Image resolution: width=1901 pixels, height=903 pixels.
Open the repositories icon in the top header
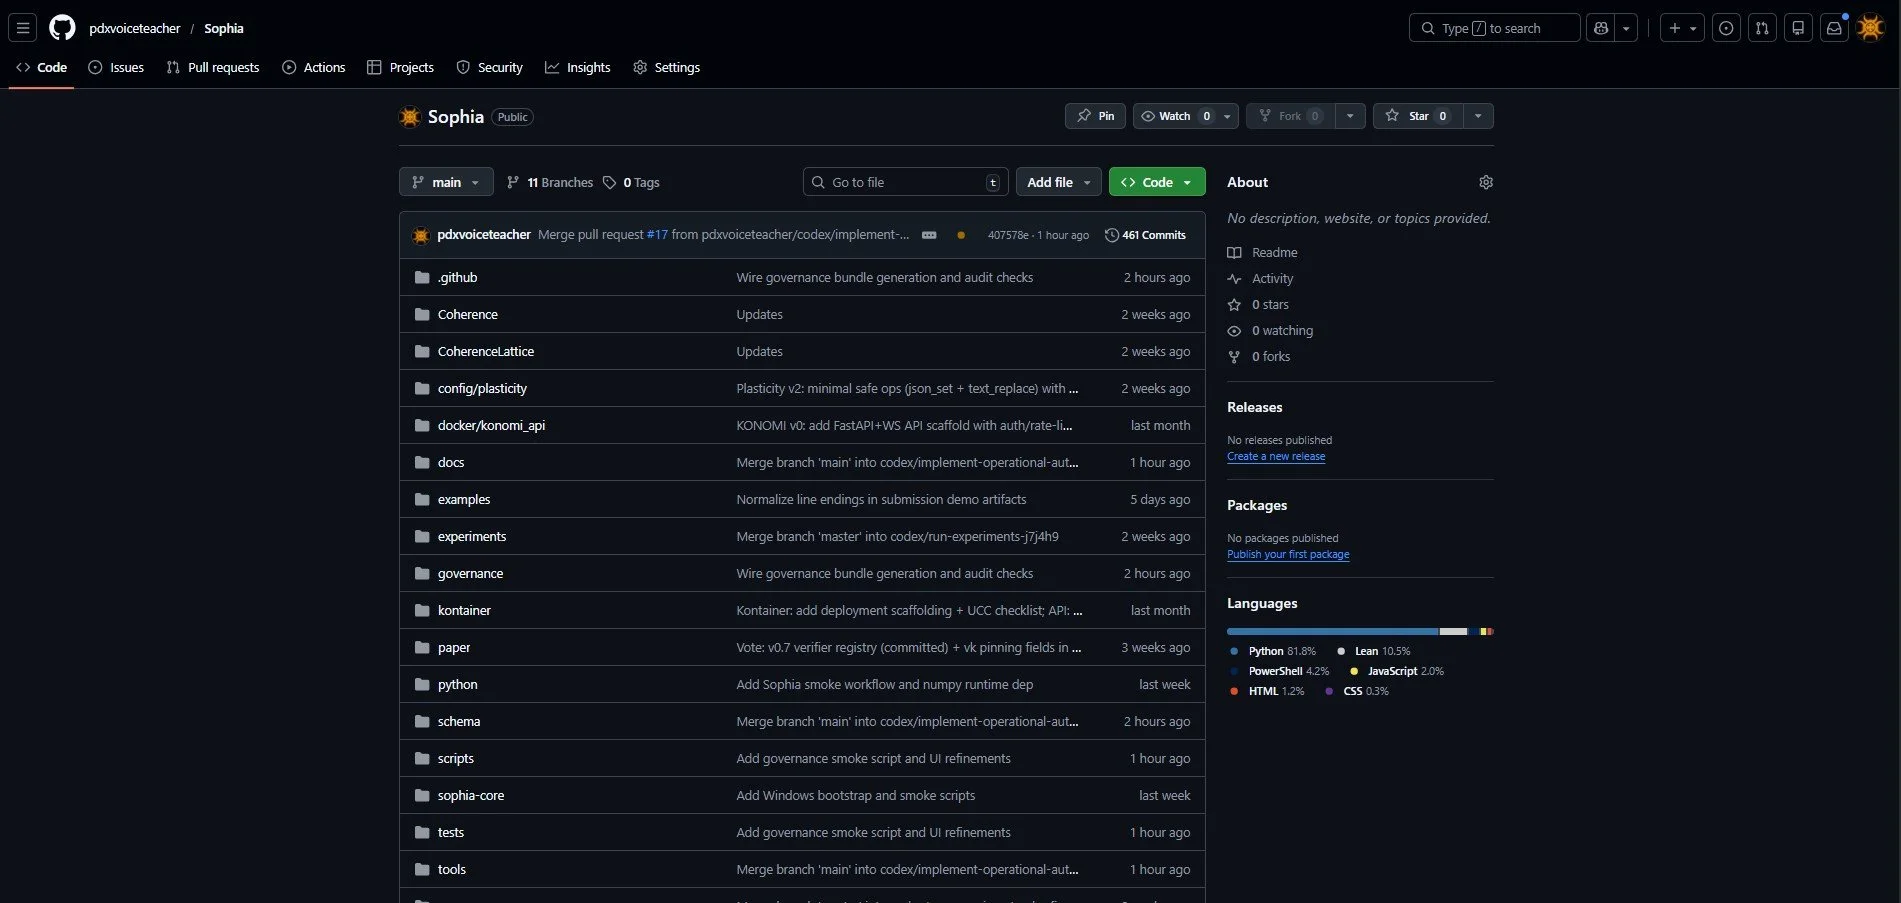pyautogui.click(x=1798, y=28)
